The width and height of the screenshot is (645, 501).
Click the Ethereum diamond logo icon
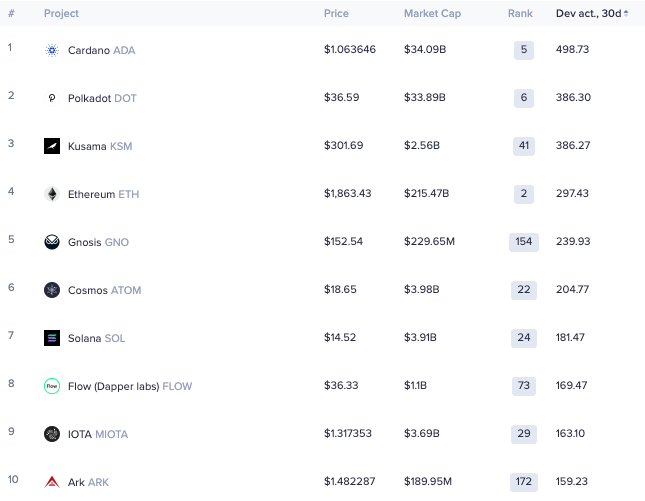pyautogui.click(x=52, y=194)
